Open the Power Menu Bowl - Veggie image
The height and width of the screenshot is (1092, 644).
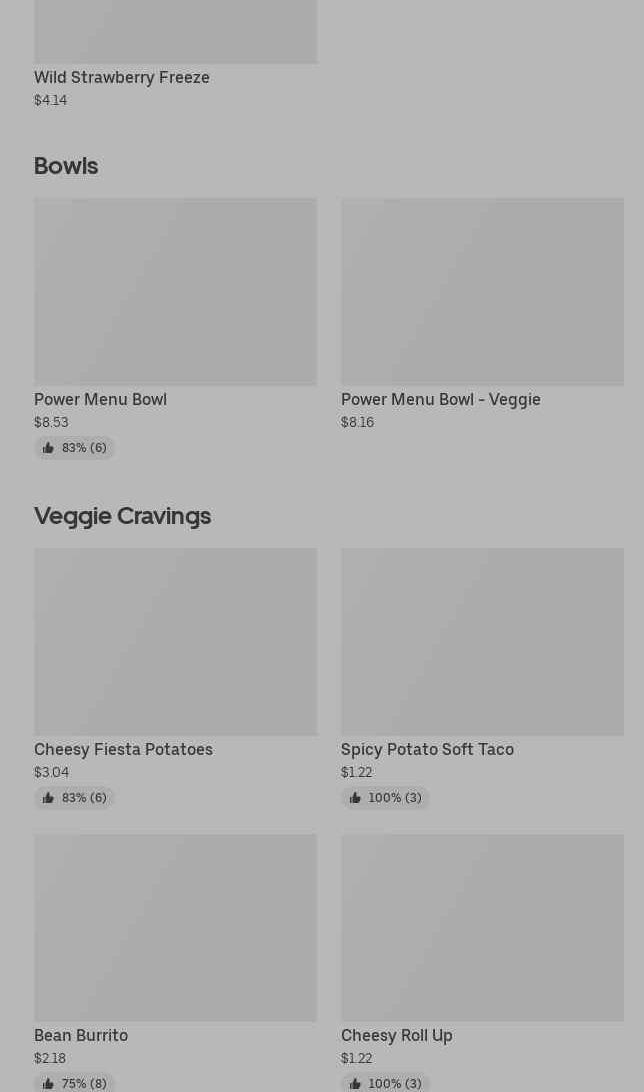coord(482,291)
